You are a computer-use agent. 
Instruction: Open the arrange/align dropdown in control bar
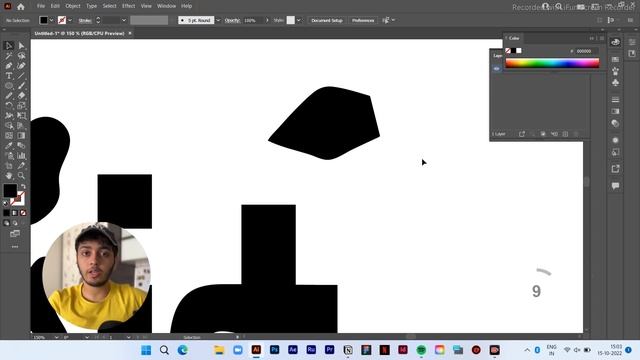393,20
